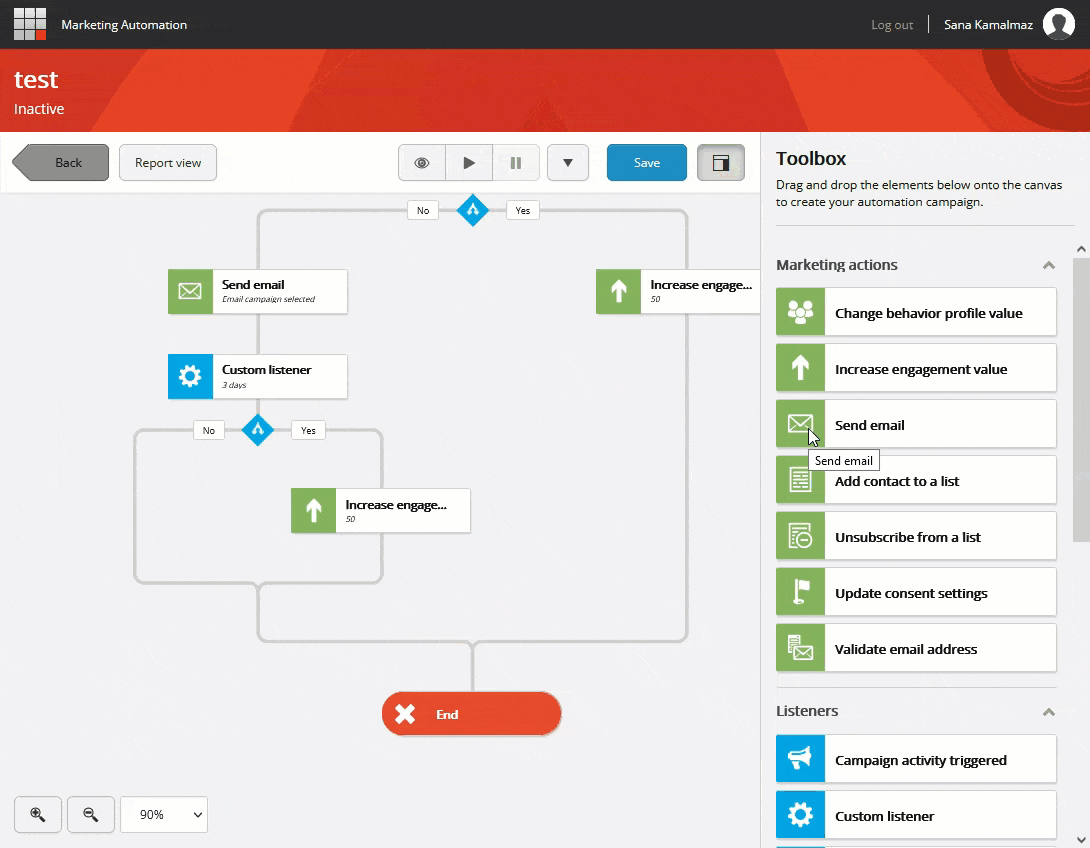The image size is (1090, 848).
Task: Save the automation campaign
Action: point(646,163)
